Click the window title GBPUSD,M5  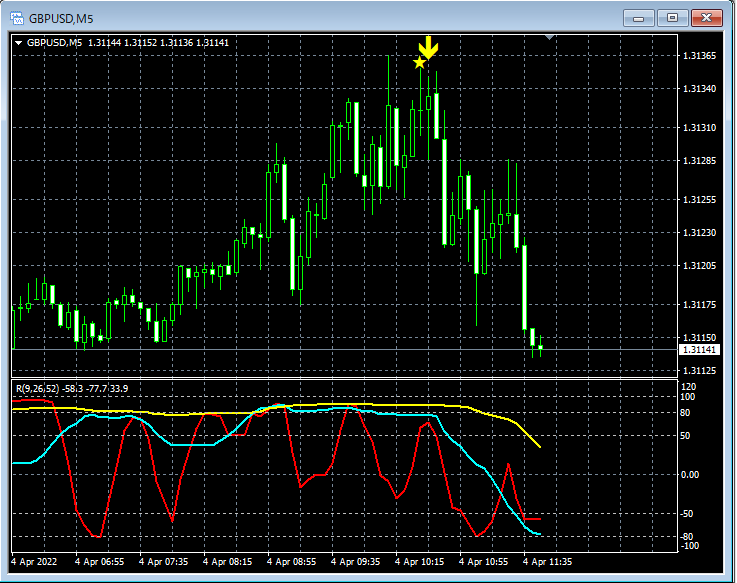coord(61,19)
